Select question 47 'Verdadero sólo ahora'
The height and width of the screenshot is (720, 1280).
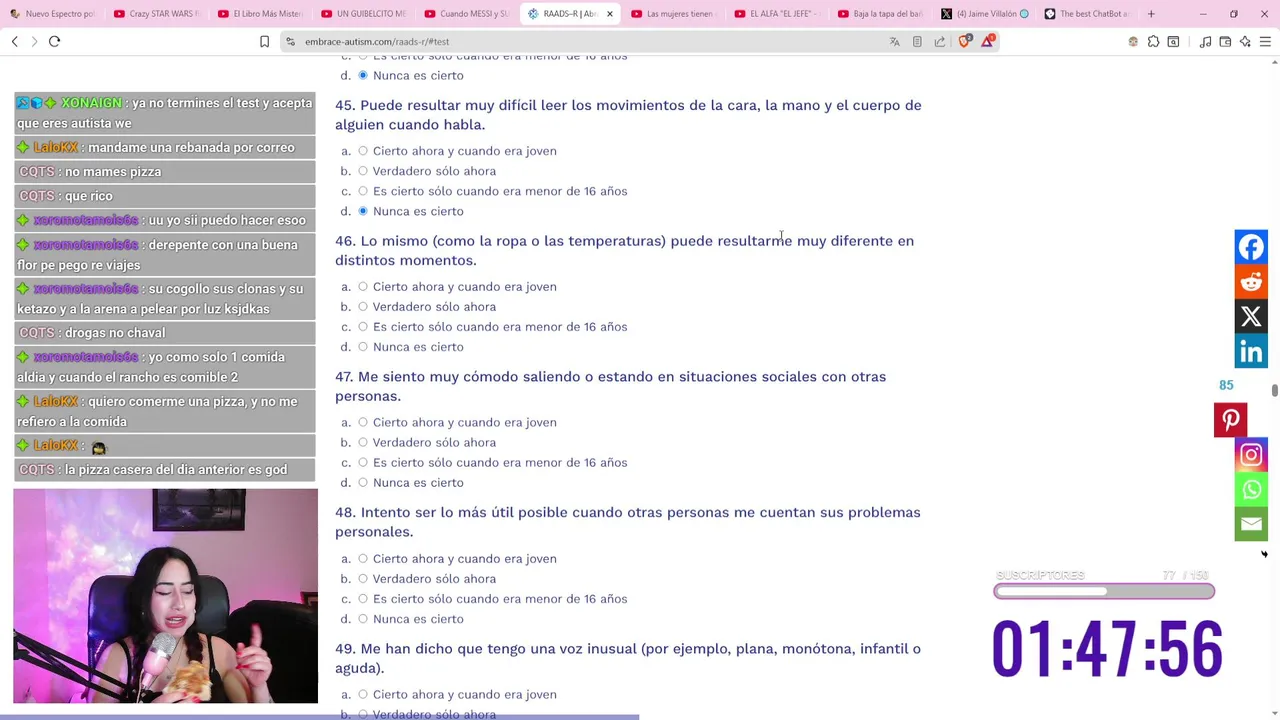pyautogui.click(x=363, y=442)
